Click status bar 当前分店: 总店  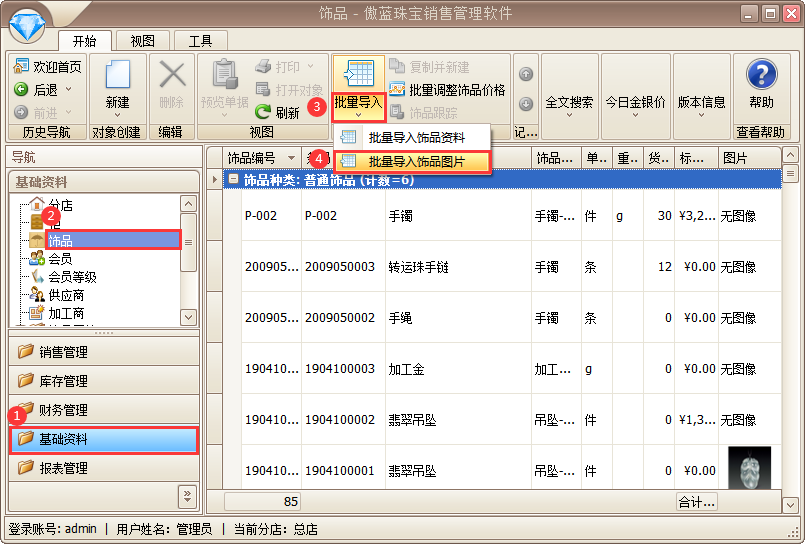click(x=276, y=529)
